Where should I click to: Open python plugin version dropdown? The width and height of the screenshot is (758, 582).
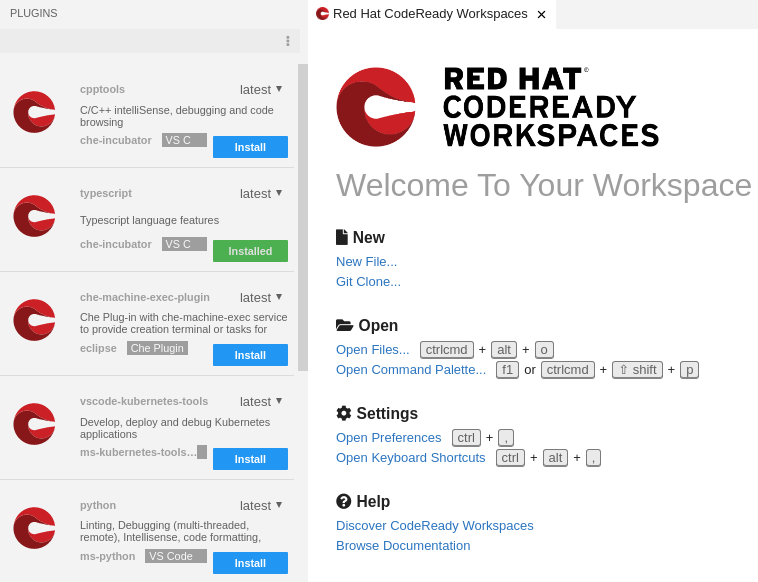[261, 505]
